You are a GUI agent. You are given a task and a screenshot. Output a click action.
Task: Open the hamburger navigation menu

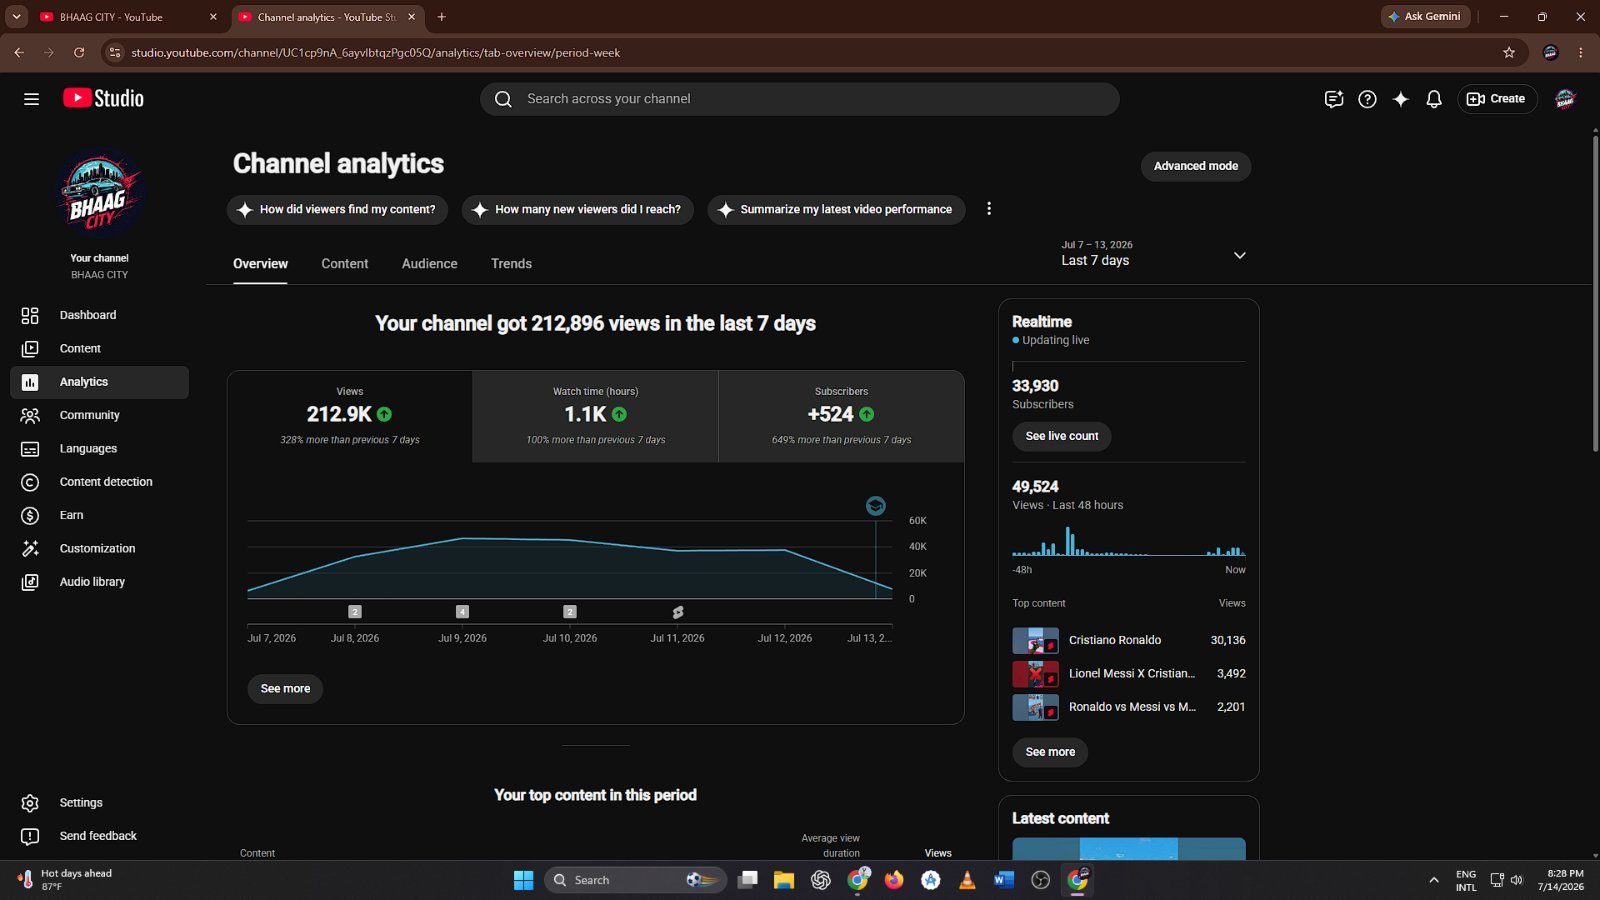coord(31,99)
